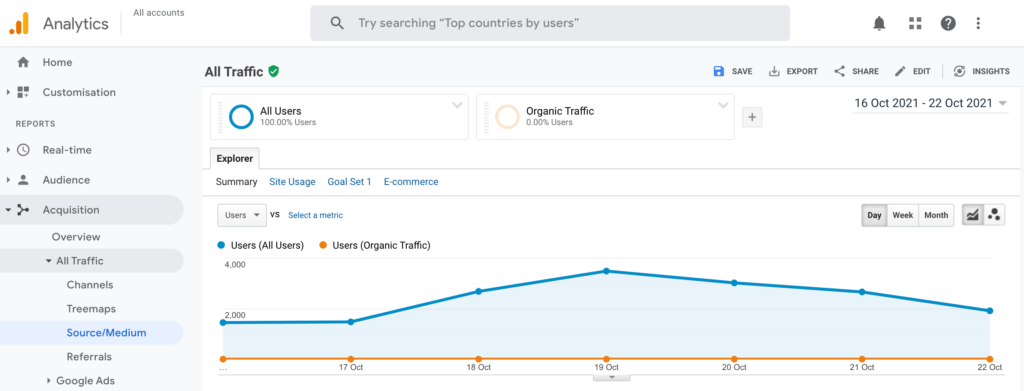Expand the chart handle below the graph
Screen dimensions: 1024x391
pyautogui.click(x=612, y=377)
